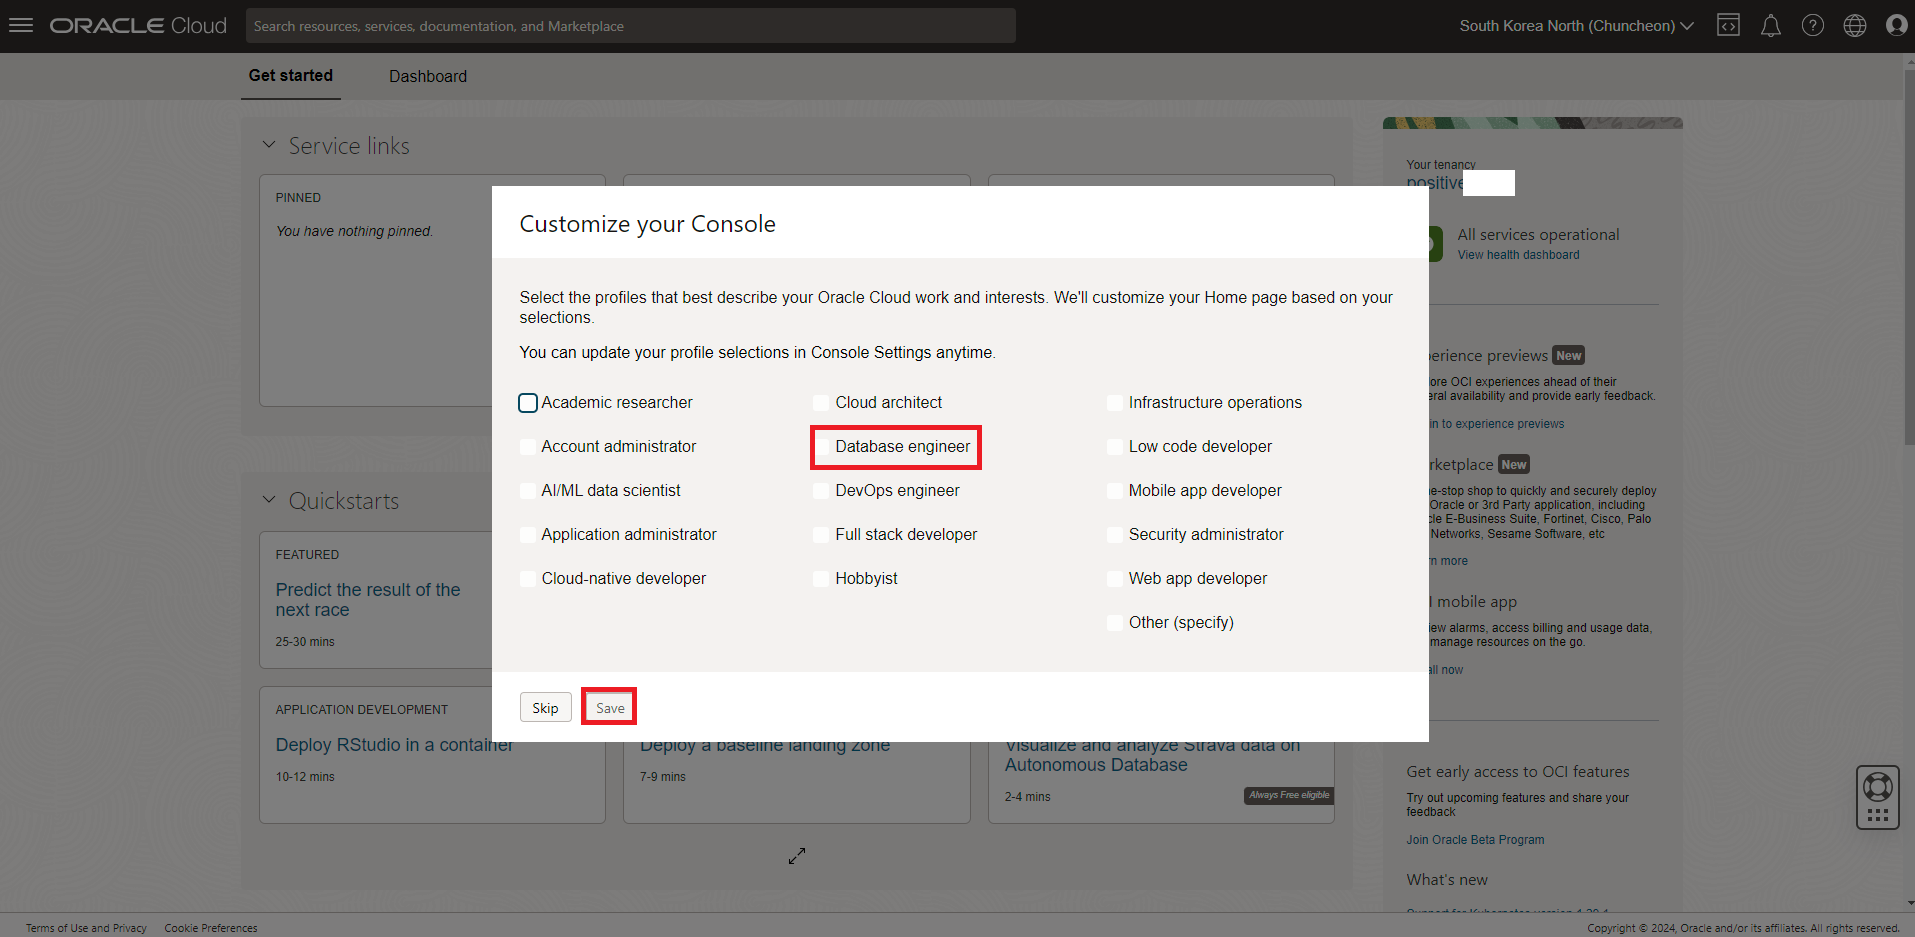This screenshot has width=1915, height=937.
Task: Open Terms of Use and Privacy link
Action: click(86, 928)
